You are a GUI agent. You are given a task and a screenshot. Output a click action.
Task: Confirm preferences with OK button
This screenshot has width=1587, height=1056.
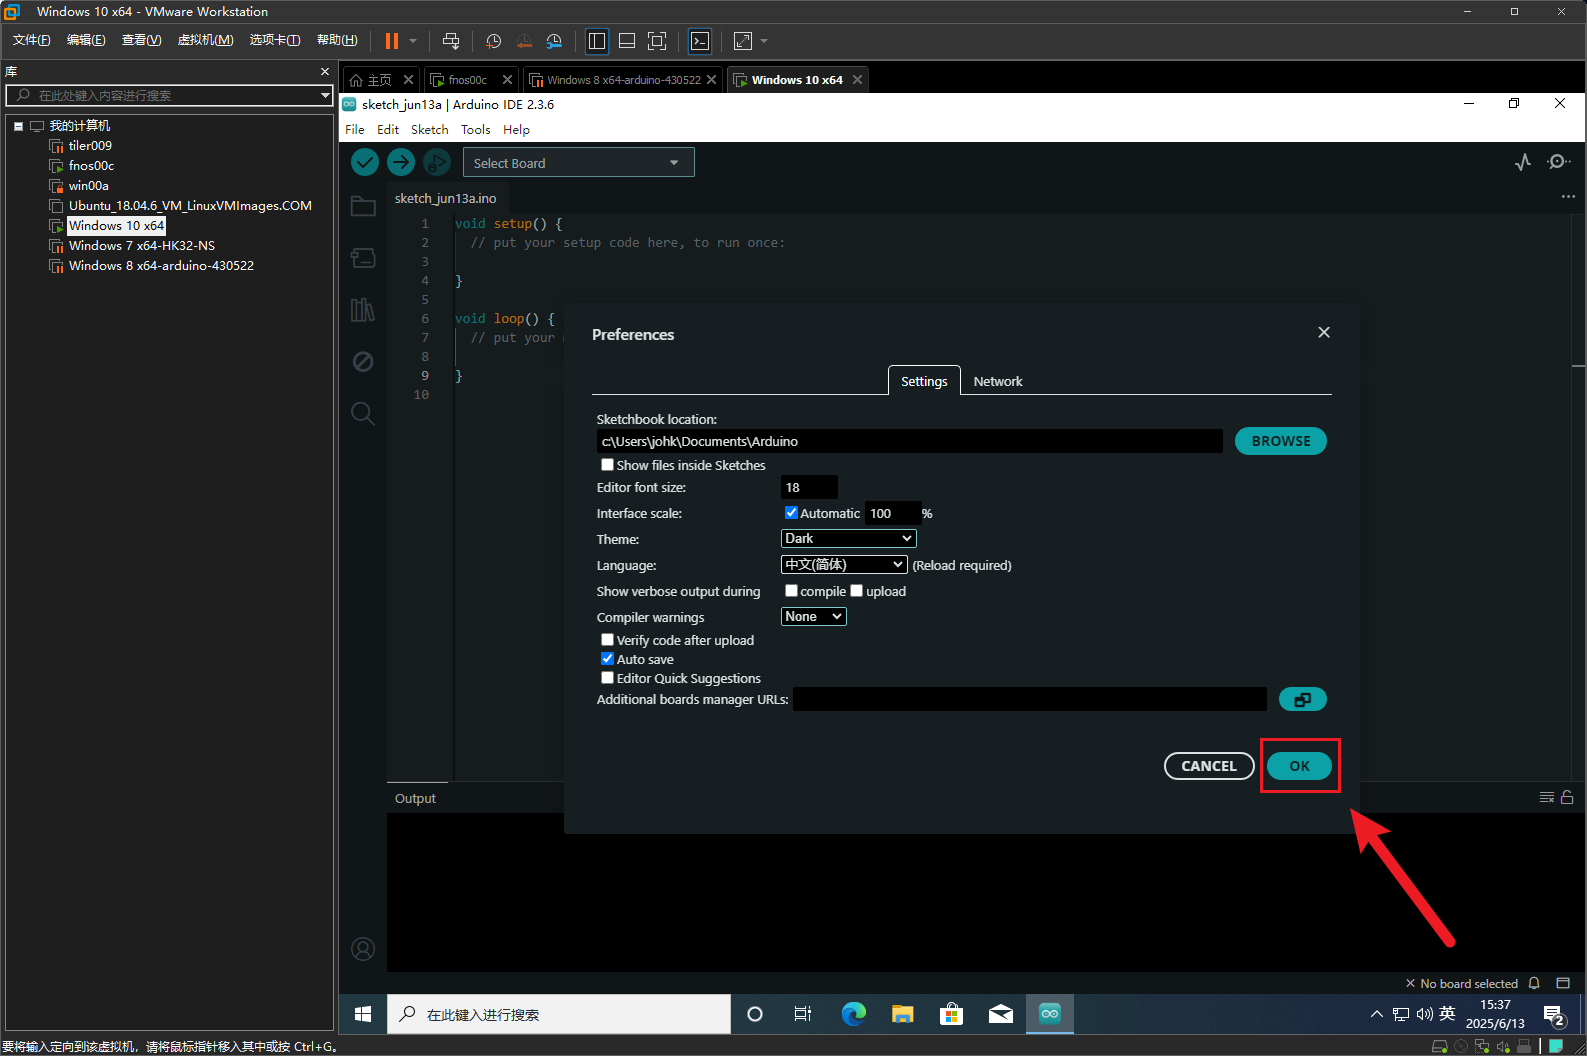pos(1299,766)
